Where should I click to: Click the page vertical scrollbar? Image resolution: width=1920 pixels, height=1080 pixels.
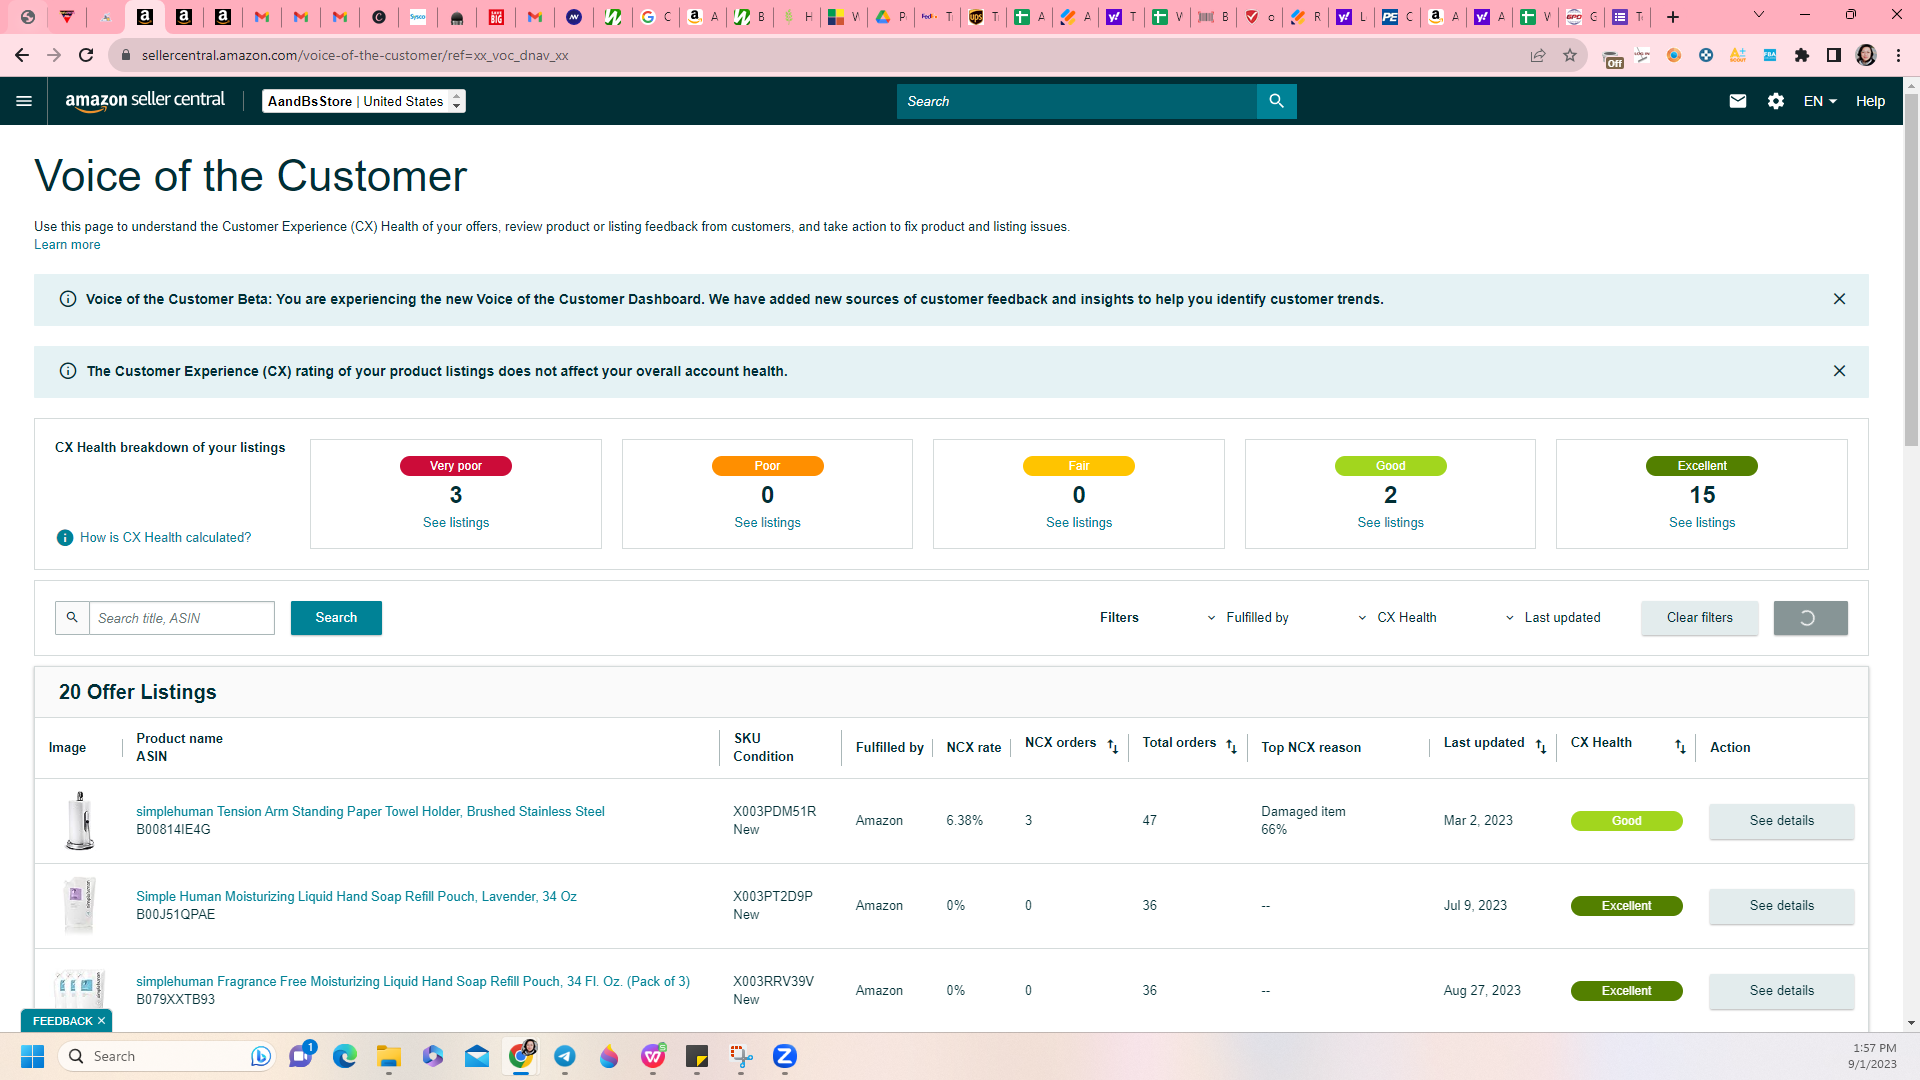1911,270
